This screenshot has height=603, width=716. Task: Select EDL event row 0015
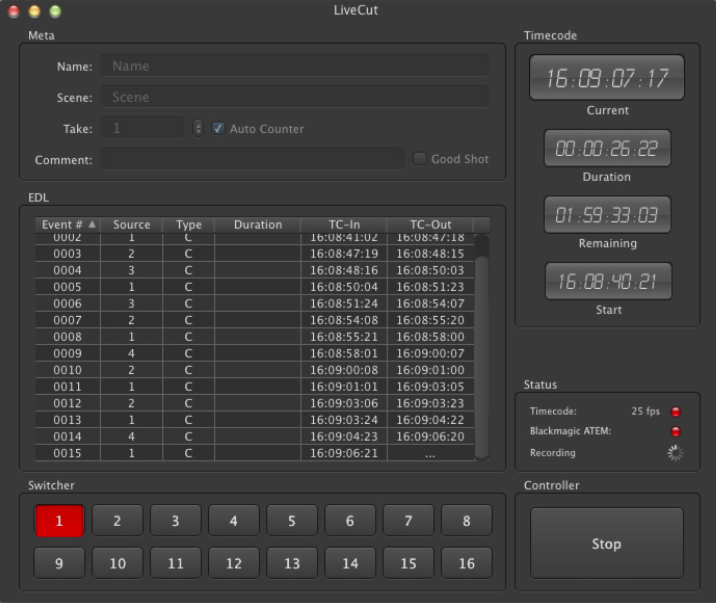pyautogui.click(x=255, y=453)
